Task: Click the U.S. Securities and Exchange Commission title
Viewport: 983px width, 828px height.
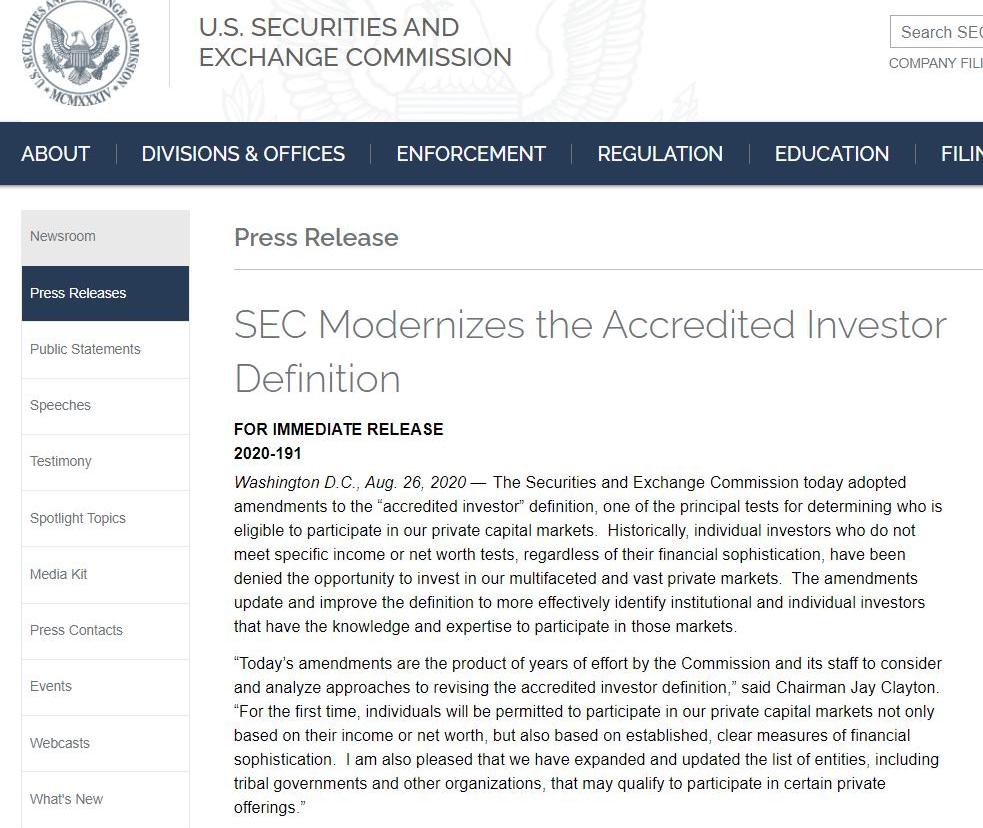Action: tap(355, 43)
